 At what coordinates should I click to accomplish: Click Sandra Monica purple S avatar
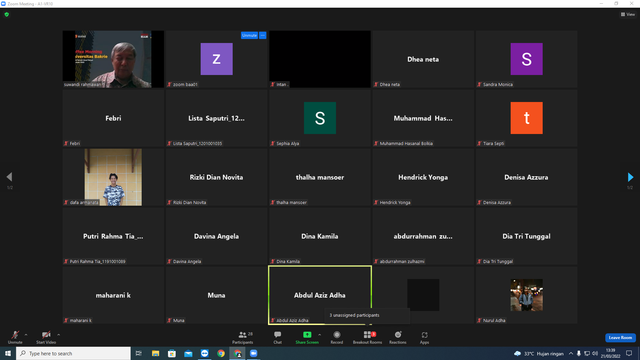pos(527,59)
